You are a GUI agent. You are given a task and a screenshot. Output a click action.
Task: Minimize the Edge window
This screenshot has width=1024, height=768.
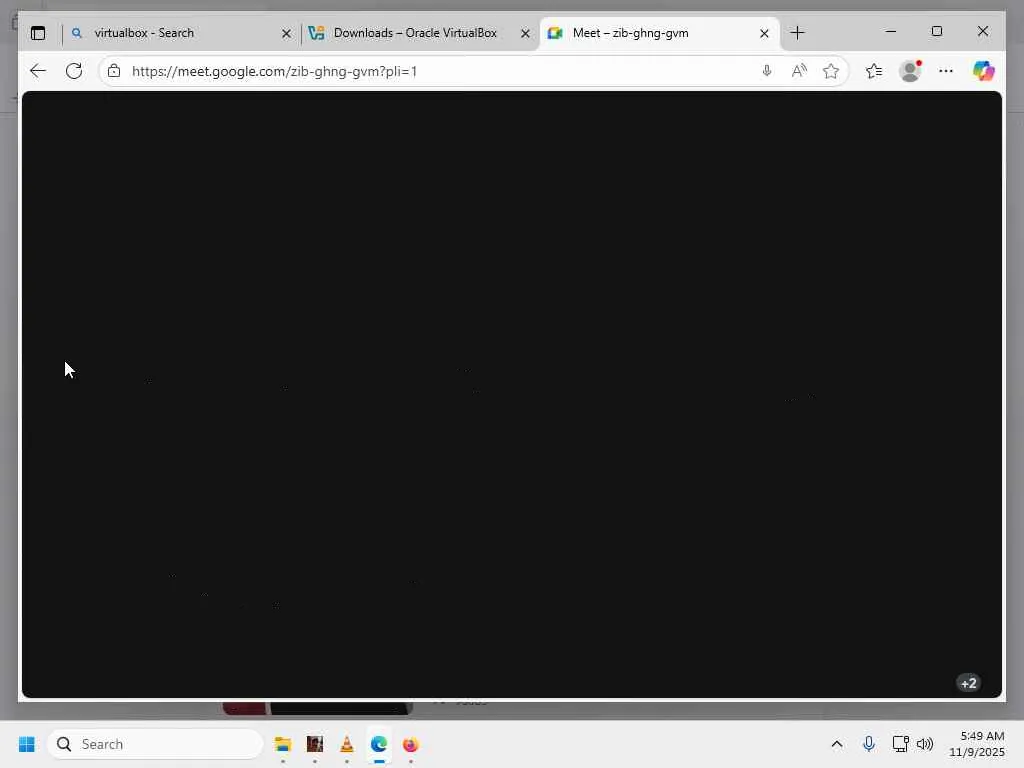(891, 31)
